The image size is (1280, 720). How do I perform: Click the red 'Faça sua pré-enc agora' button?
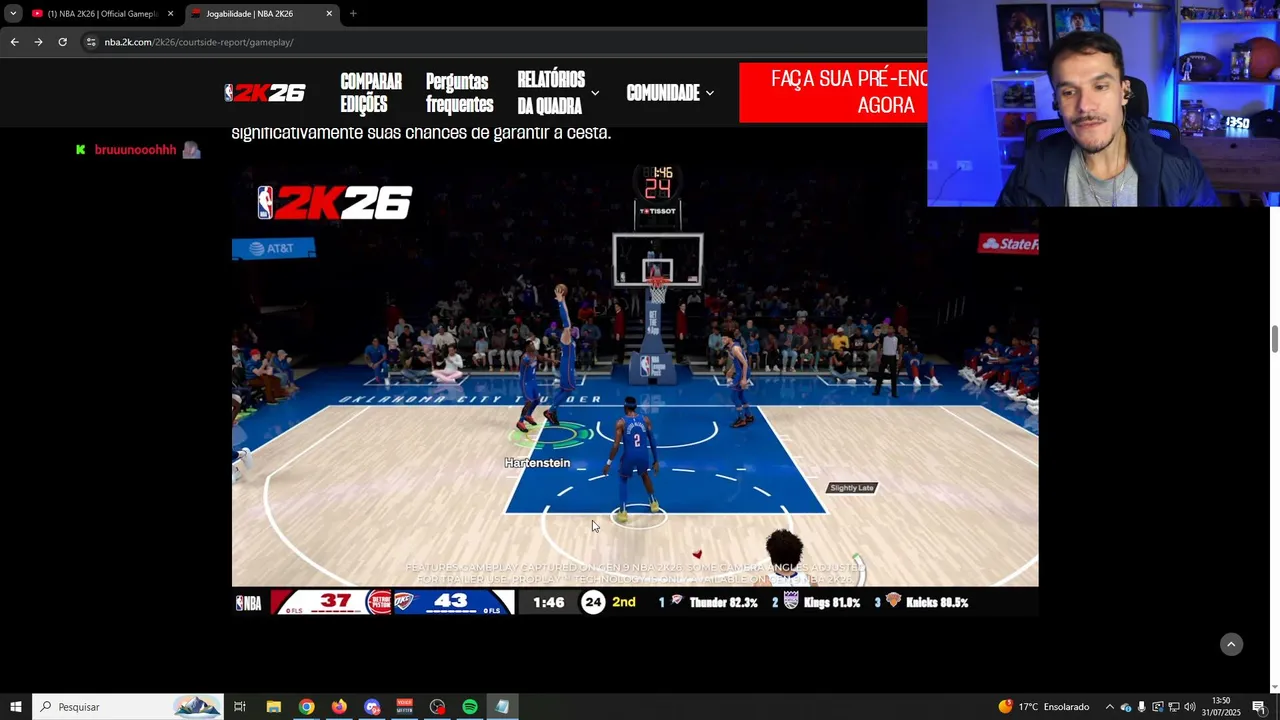[833, 93]
